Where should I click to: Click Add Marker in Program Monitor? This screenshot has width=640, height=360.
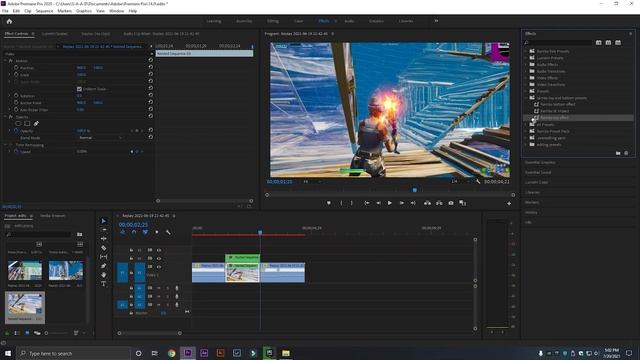point(329,203)
